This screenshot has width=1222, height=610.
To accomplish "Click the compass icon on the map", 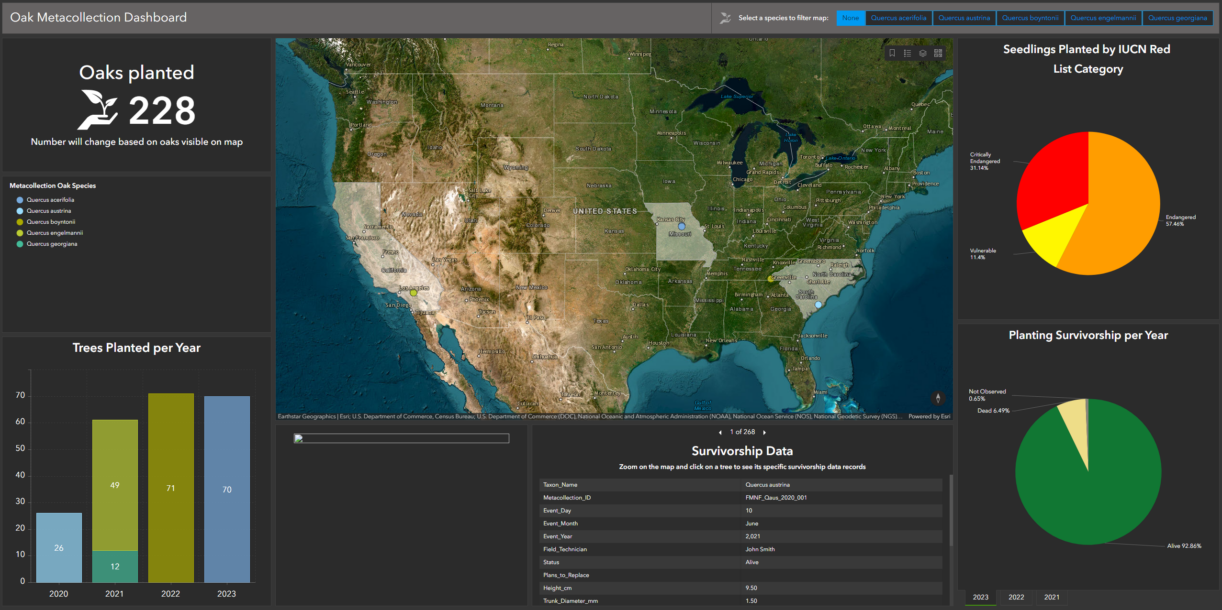I will click(x=938, y=398).
